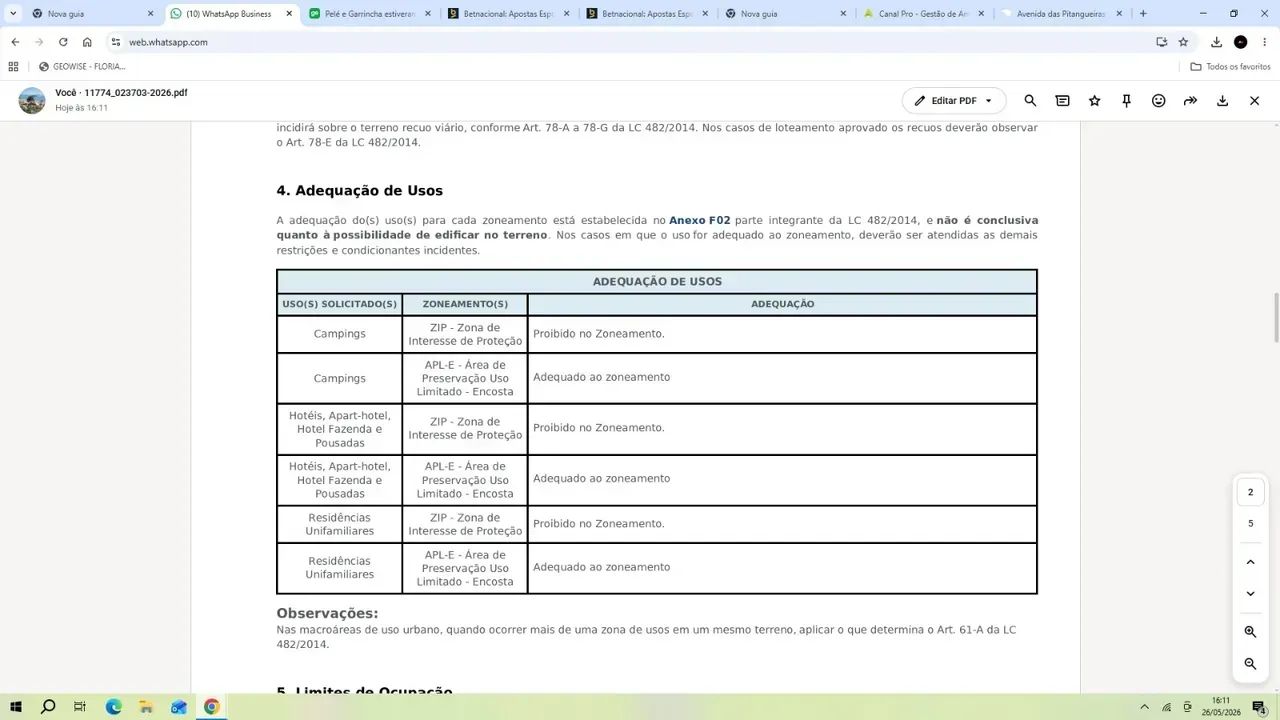Star this PDF message
The height and width of the screenshot is (720, 1280).
pos(1094,101)
